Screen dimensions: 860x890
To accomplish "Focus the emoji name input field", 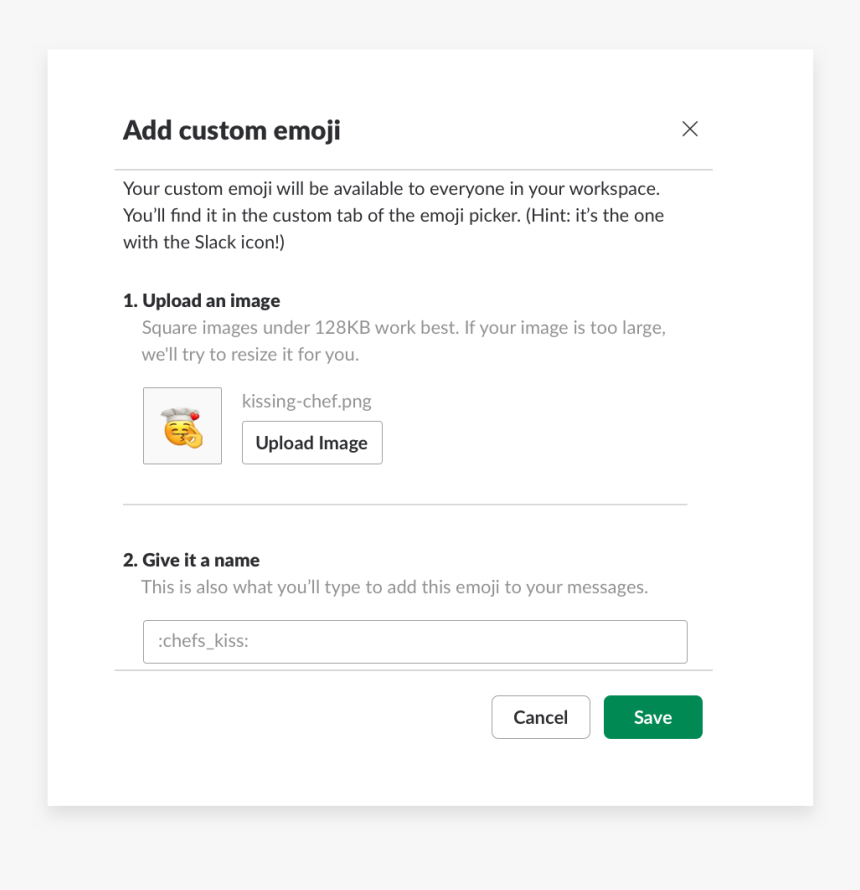I will (x=415, y=641).
